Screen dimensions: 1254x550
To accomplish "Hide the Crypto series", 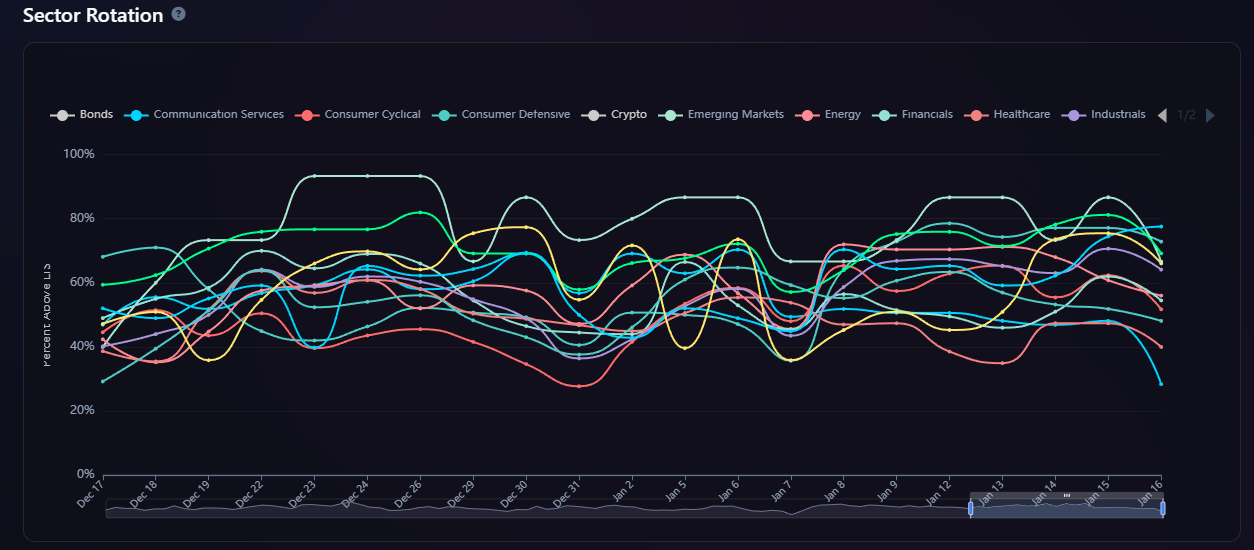I will point(615,115).
